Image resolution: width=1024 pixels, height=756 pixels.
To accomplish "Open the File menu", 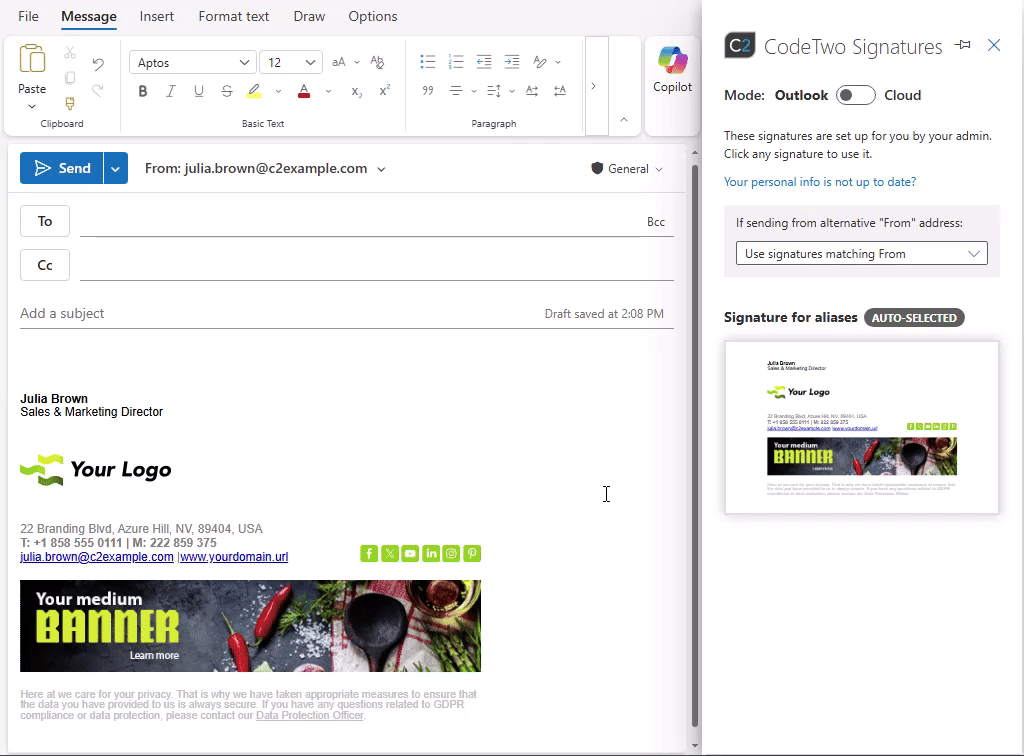I will coord(28,16).
